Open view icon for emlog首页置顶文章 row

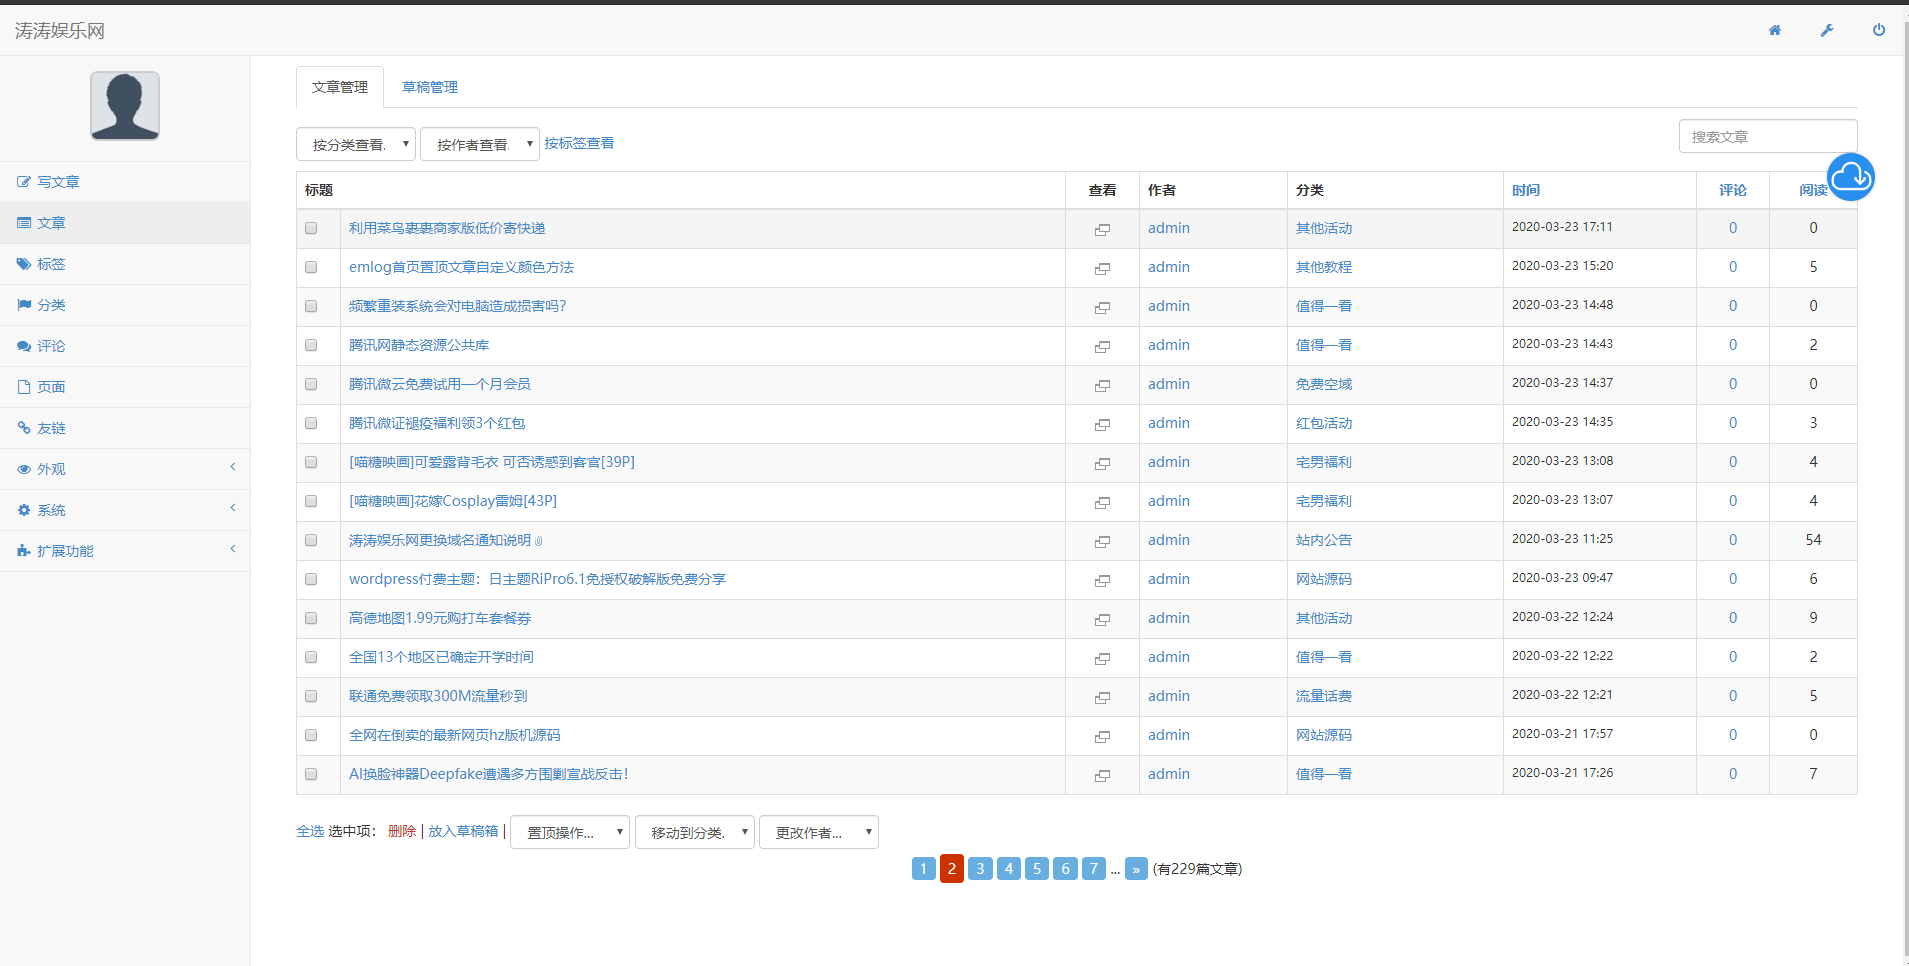1102,268
